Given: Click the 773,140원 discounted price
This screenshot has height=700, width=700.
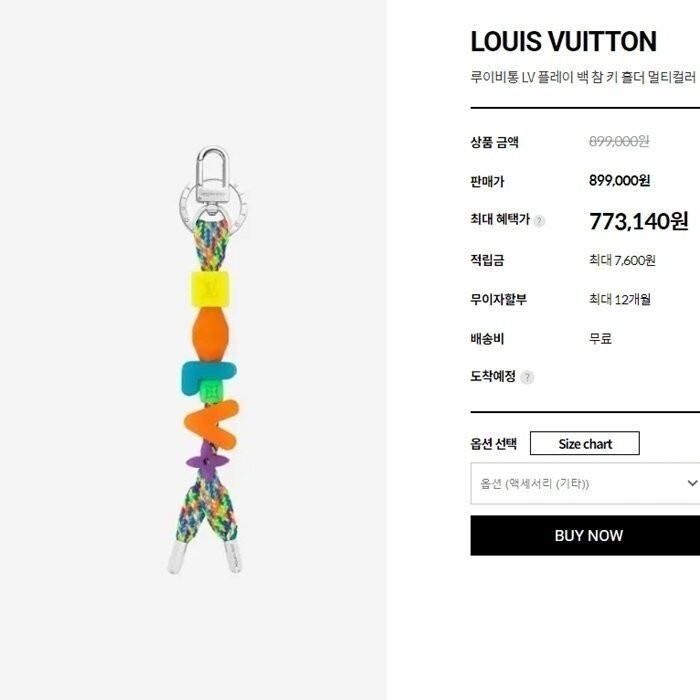Looking at the screenshot, I should tap(638, 221).
